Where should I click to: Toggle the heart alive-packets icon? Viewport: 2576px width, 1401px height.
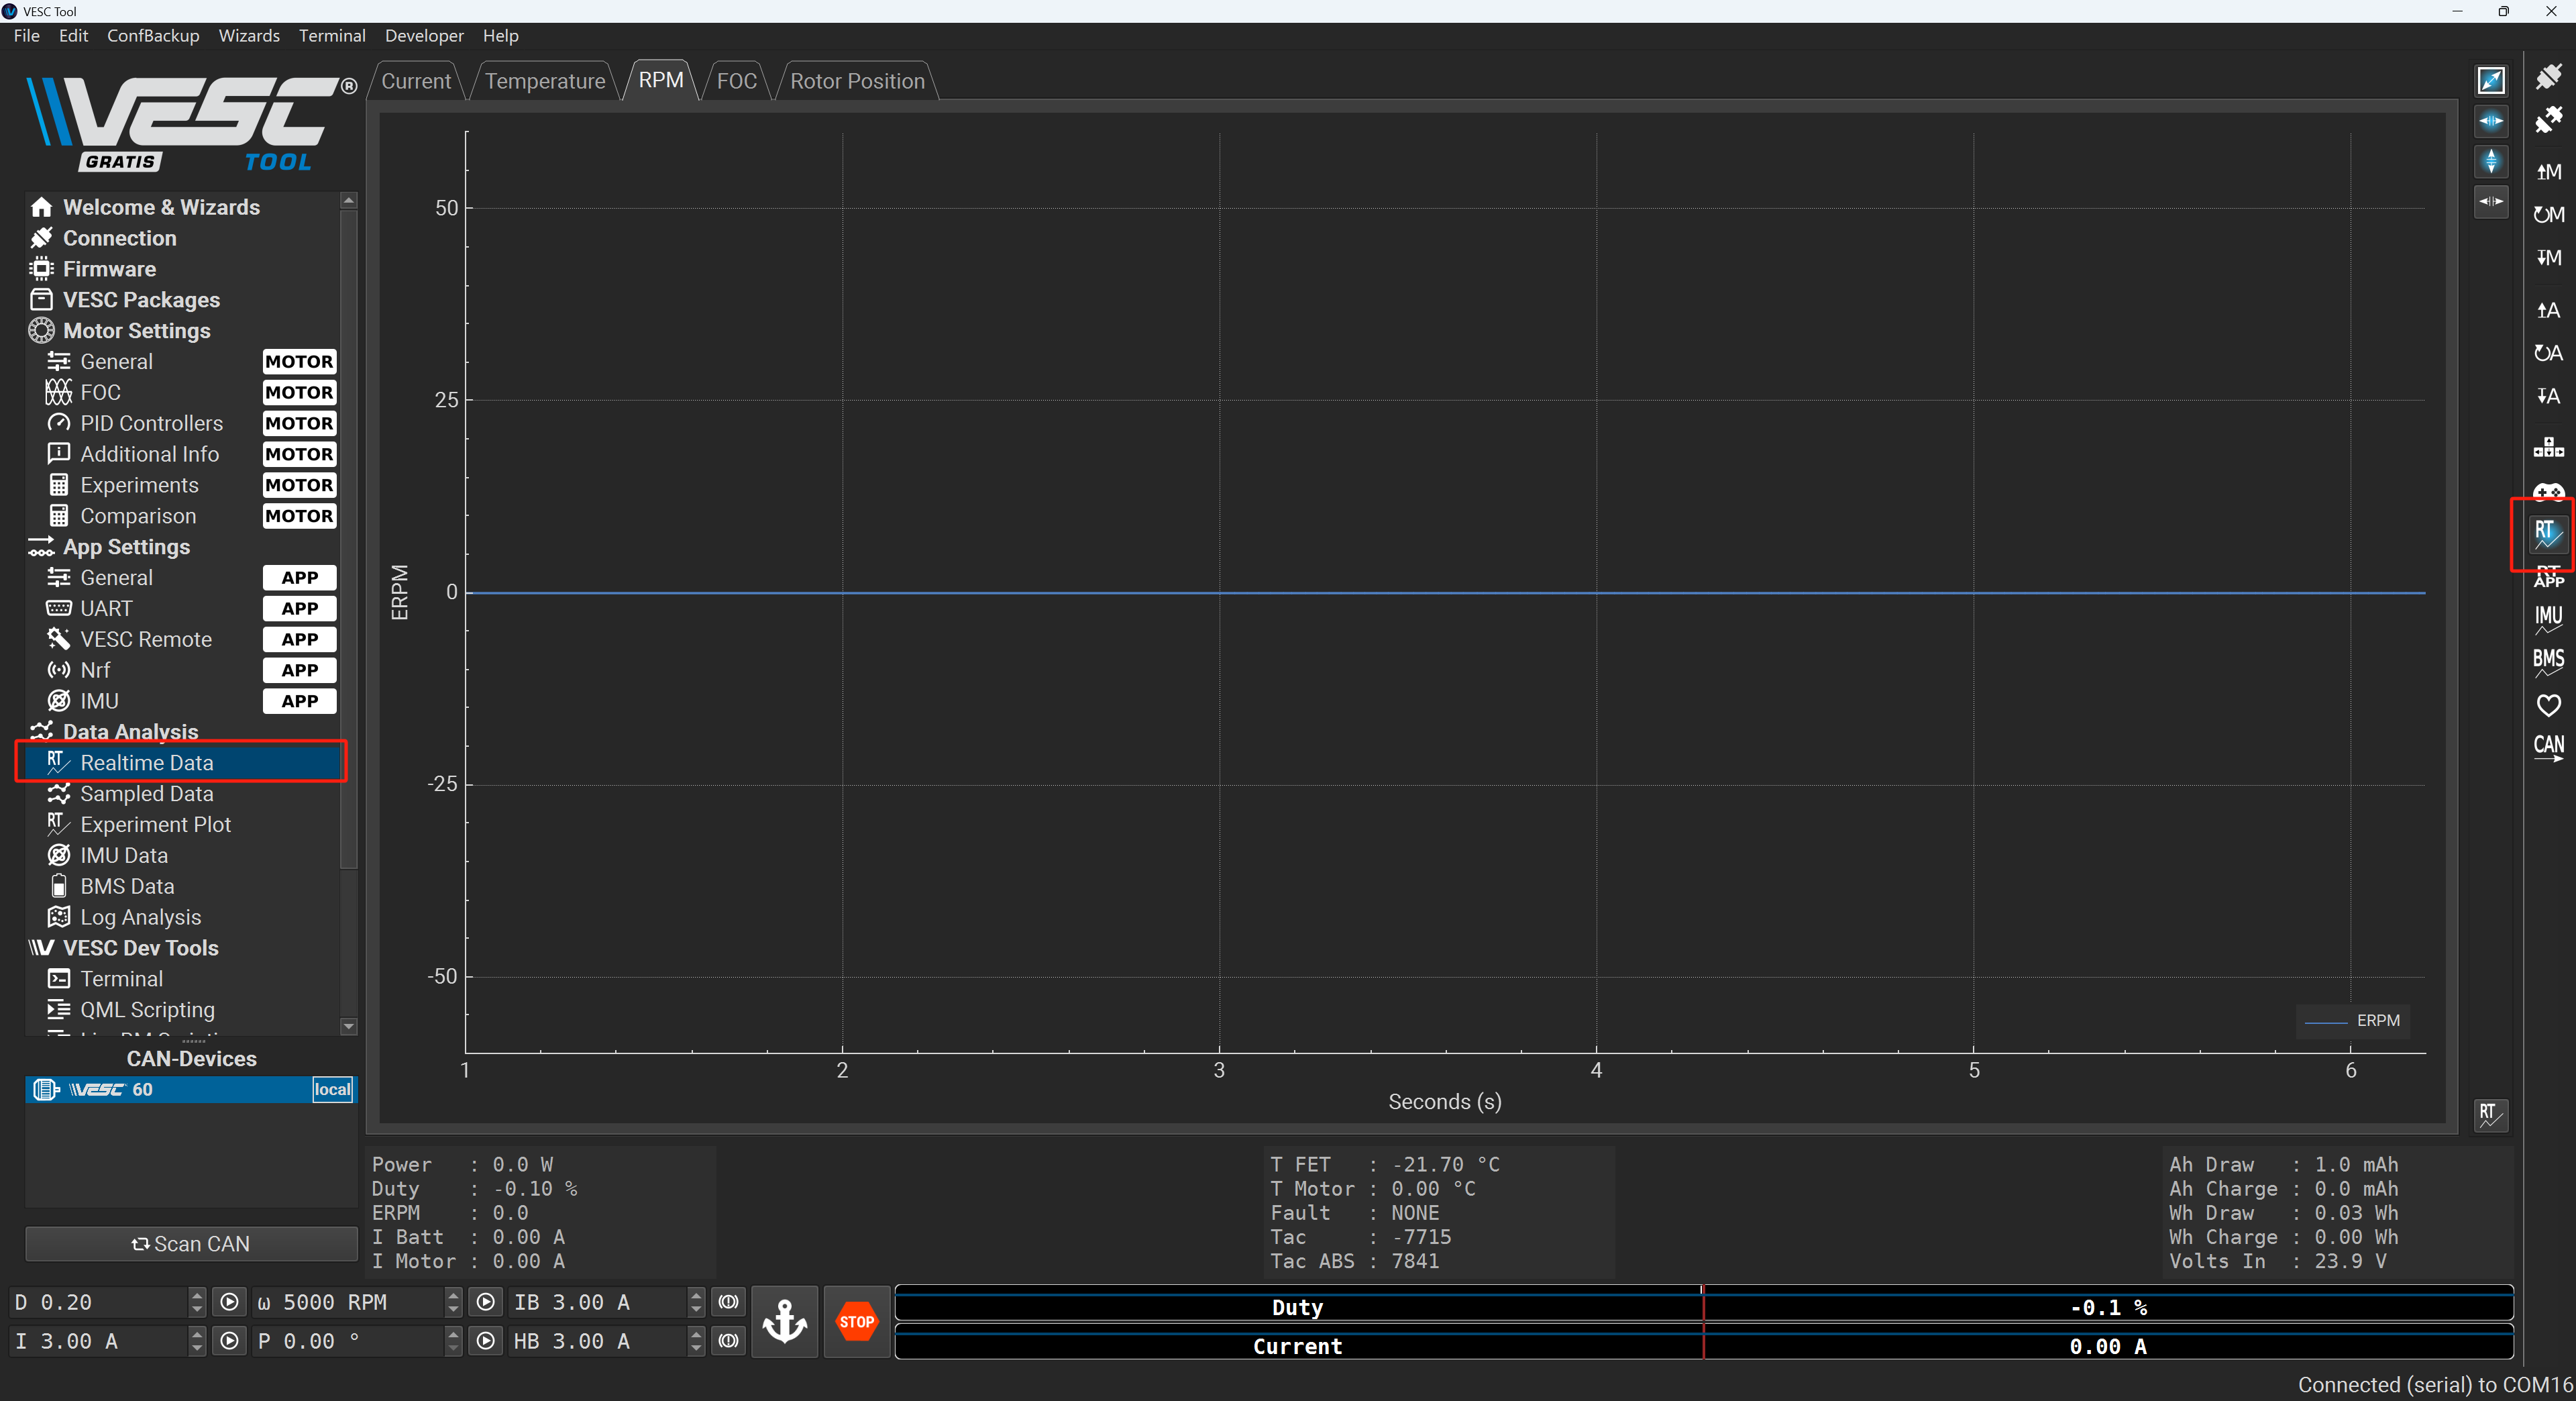[2549, 706]
